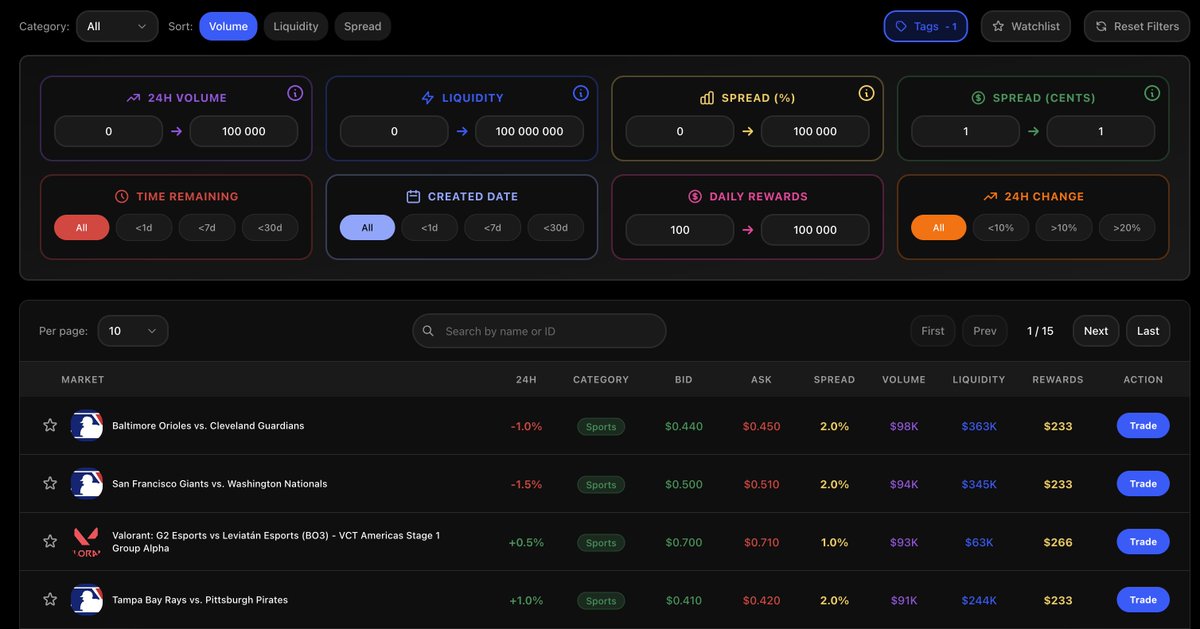Viewport: 1200px width, 629px height.
Task: Click the REWARDS column header
Action: 1058,380
